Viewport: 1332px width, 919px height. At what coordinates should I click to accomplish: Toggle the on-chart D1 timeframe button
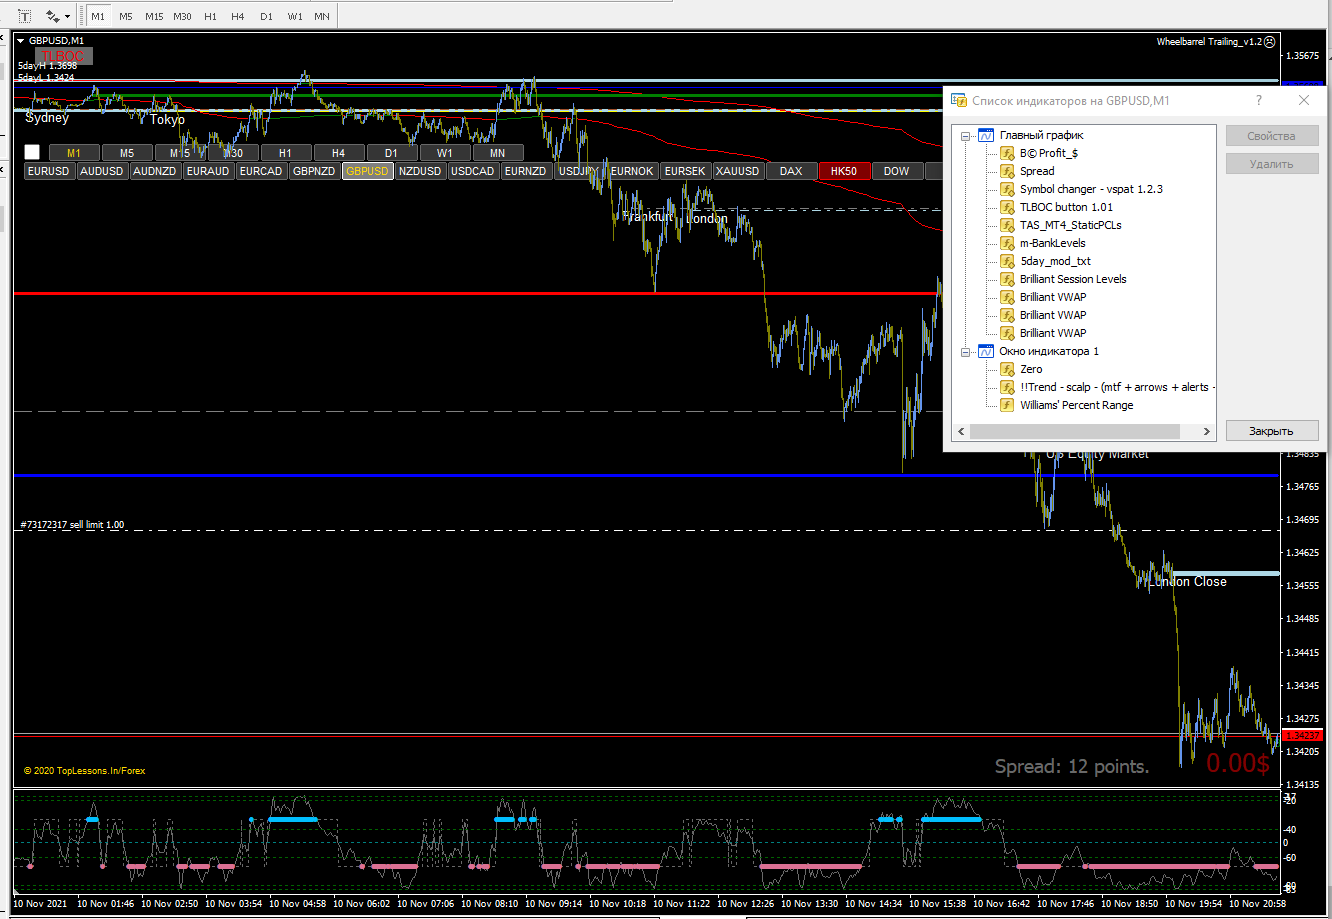pos(392,153)
